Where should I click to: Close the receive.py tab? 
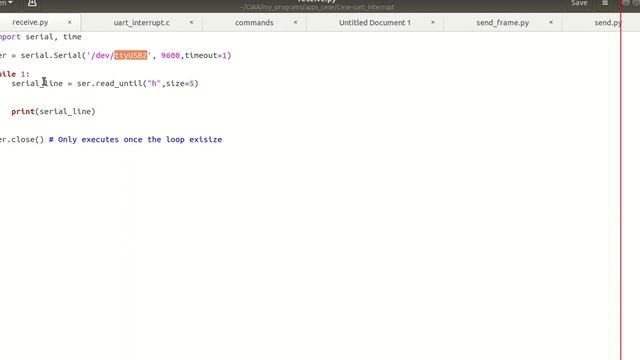[69, 22]
